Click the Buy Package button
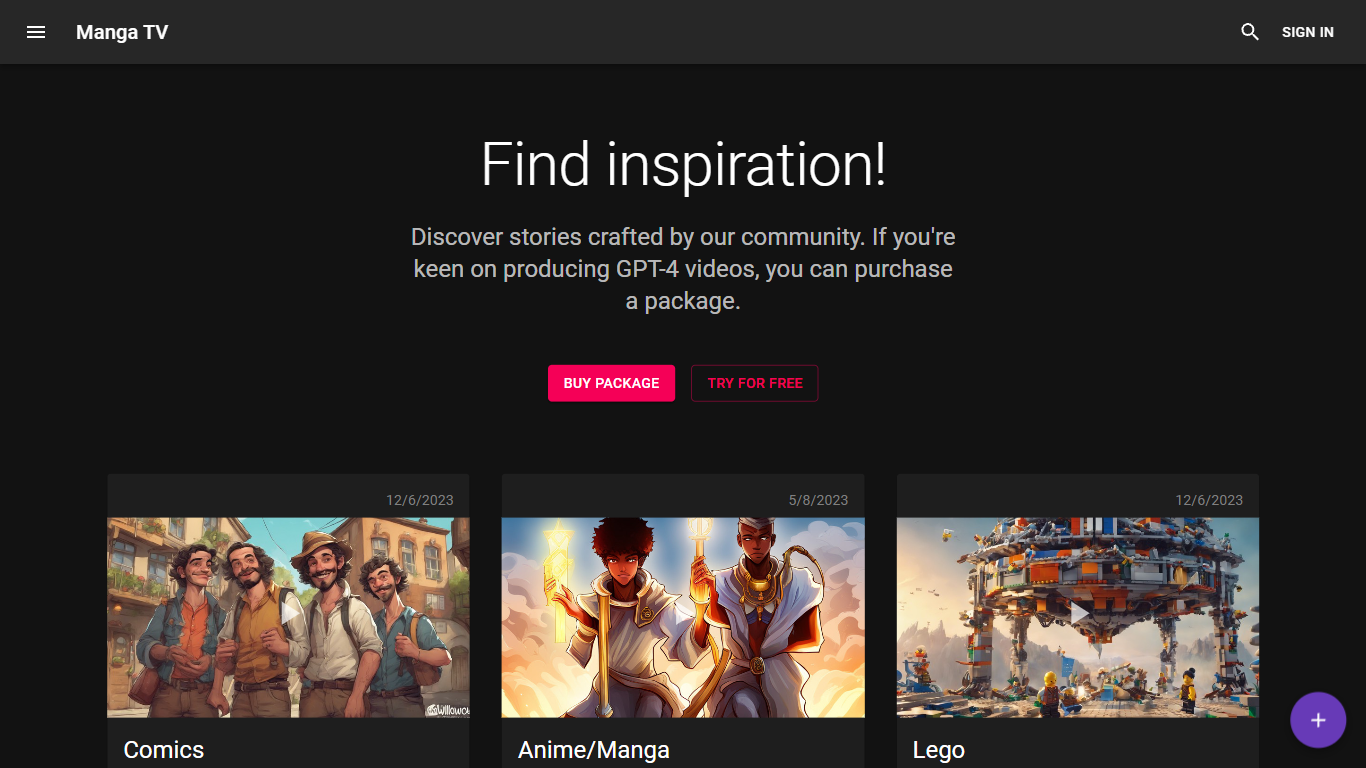Viewport: 1366px width, 768px height. 611,383
